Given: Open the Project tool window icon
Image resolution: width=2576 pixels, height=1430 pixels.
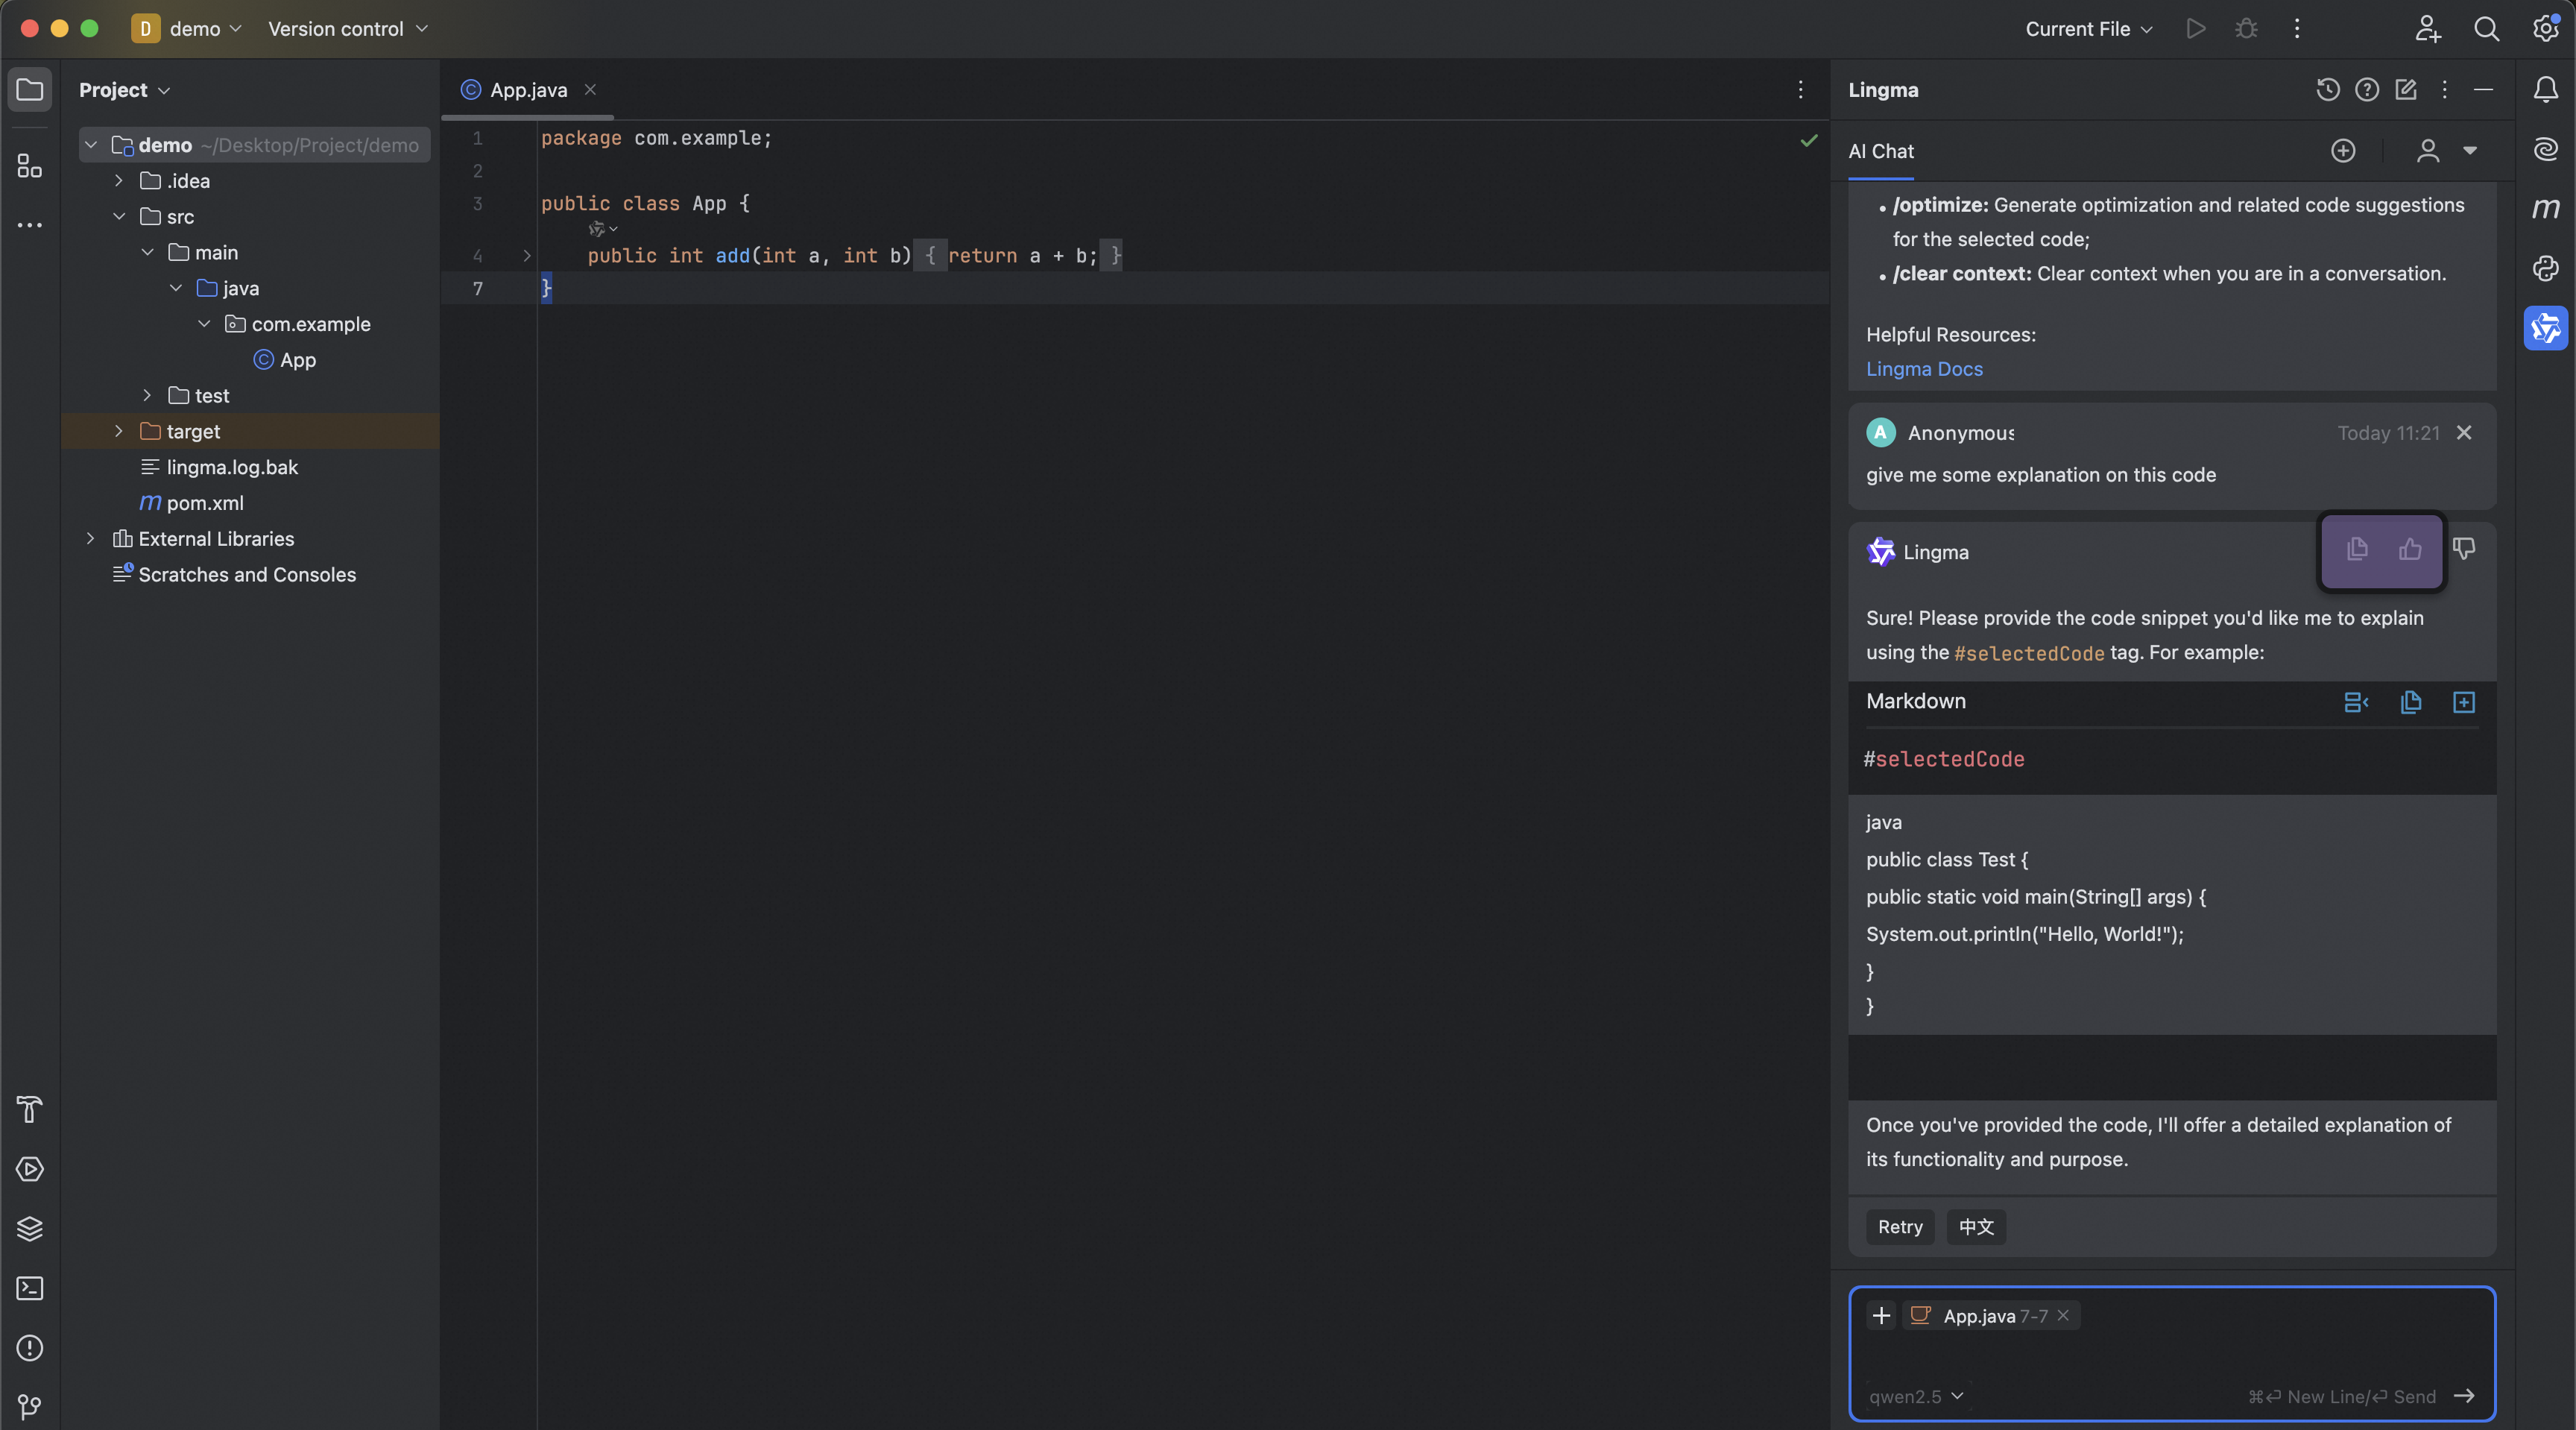Looking at the screenshot, I should (30, 90).
